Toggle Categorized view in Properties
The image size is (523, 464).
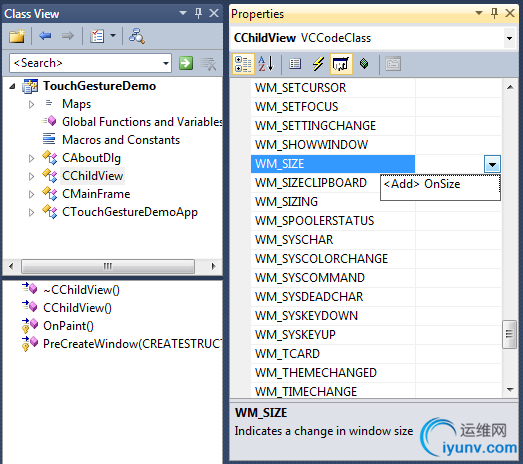click(243, 64)
